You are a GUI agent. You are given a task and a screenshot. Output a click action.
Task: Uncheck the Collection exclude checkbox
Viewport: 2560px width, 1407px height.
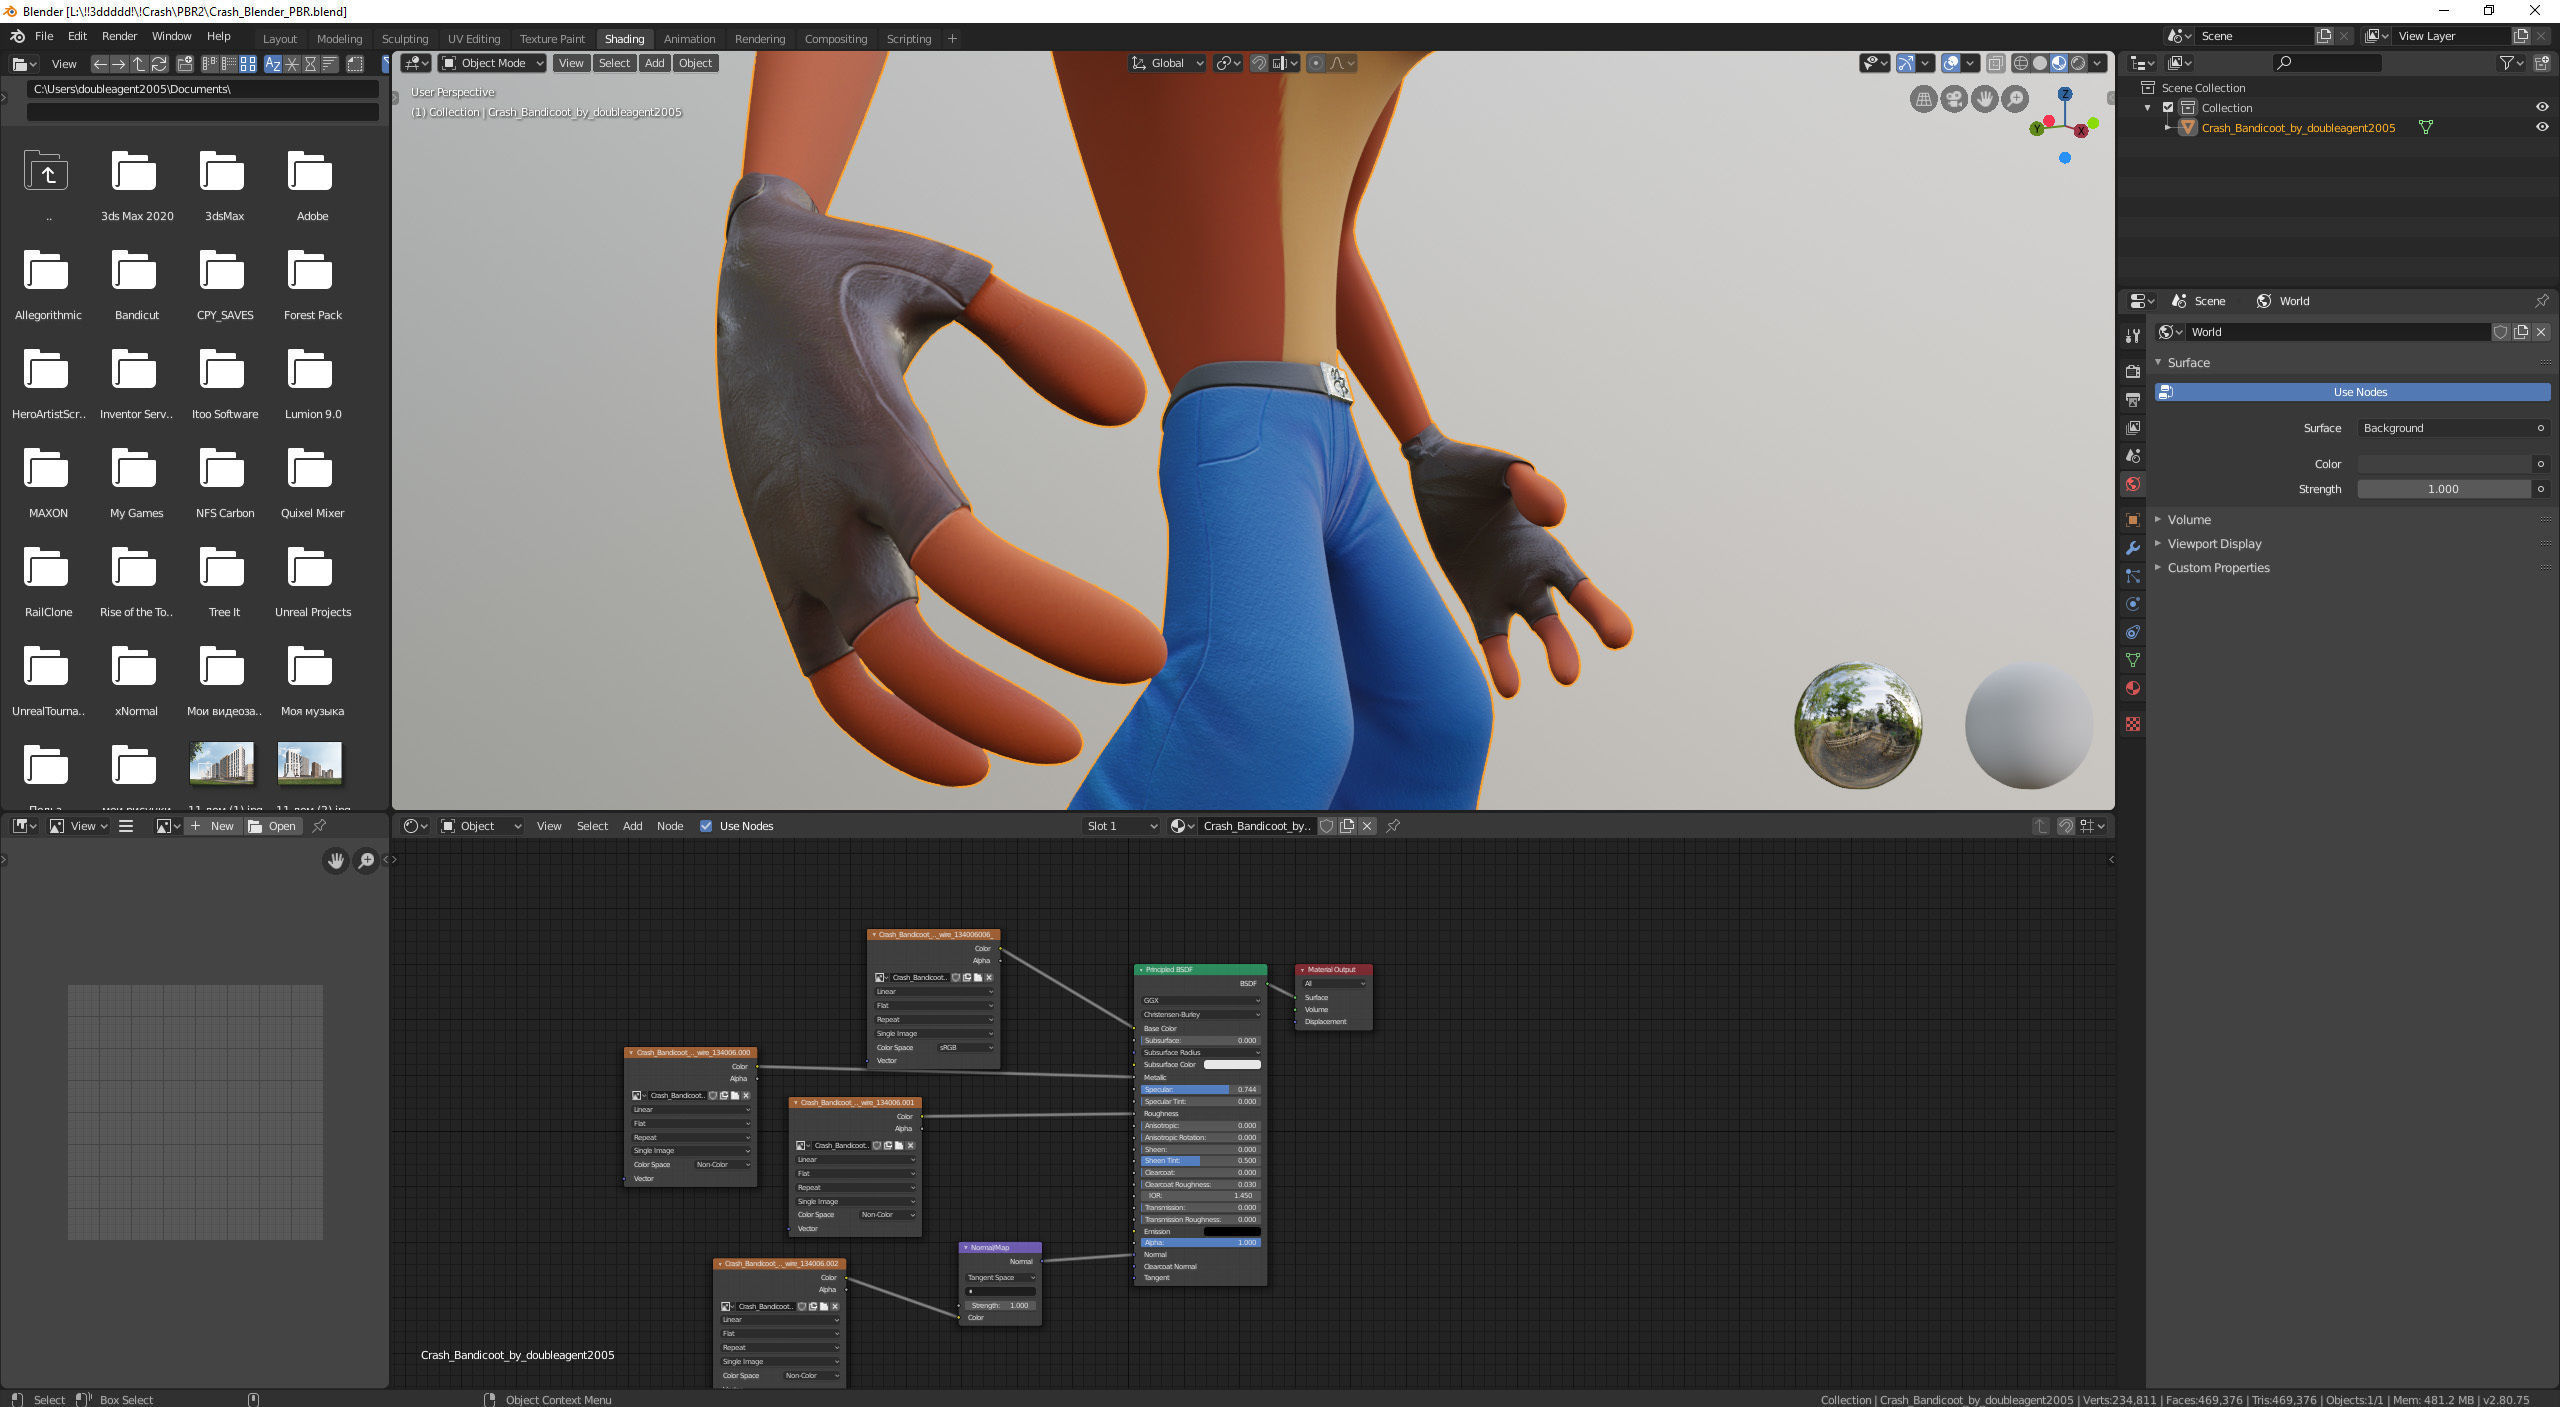coord(2168,107)
